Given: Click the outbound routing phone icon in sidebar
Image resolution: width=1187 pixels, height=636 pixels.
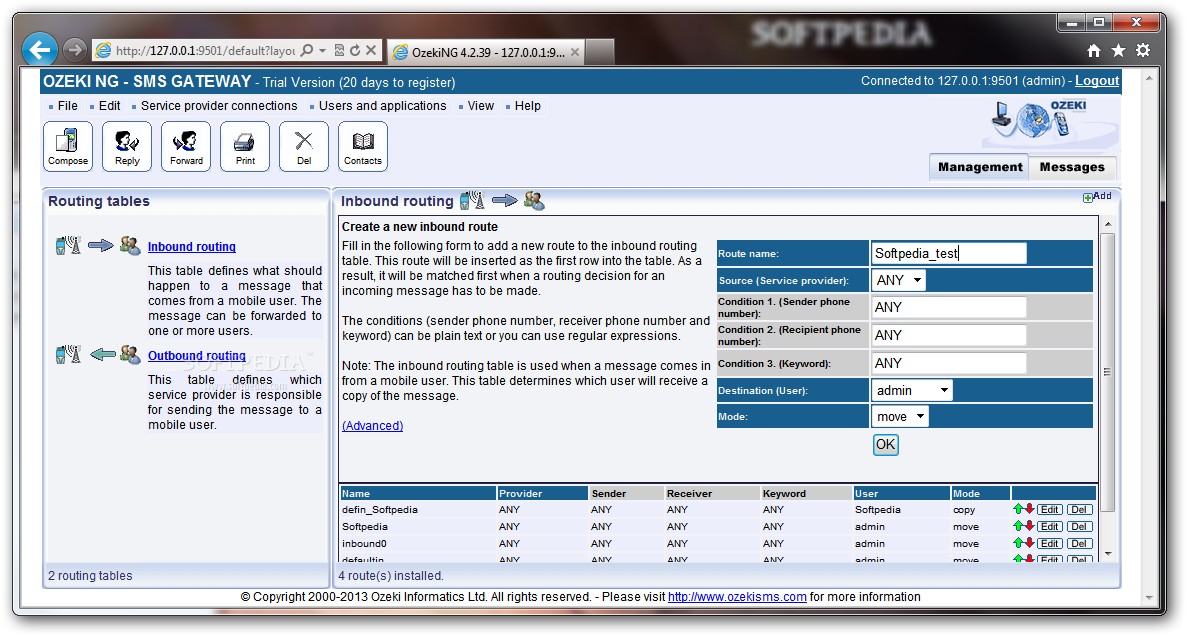Looking at the screenshot, I should click(x=69, y=354).
